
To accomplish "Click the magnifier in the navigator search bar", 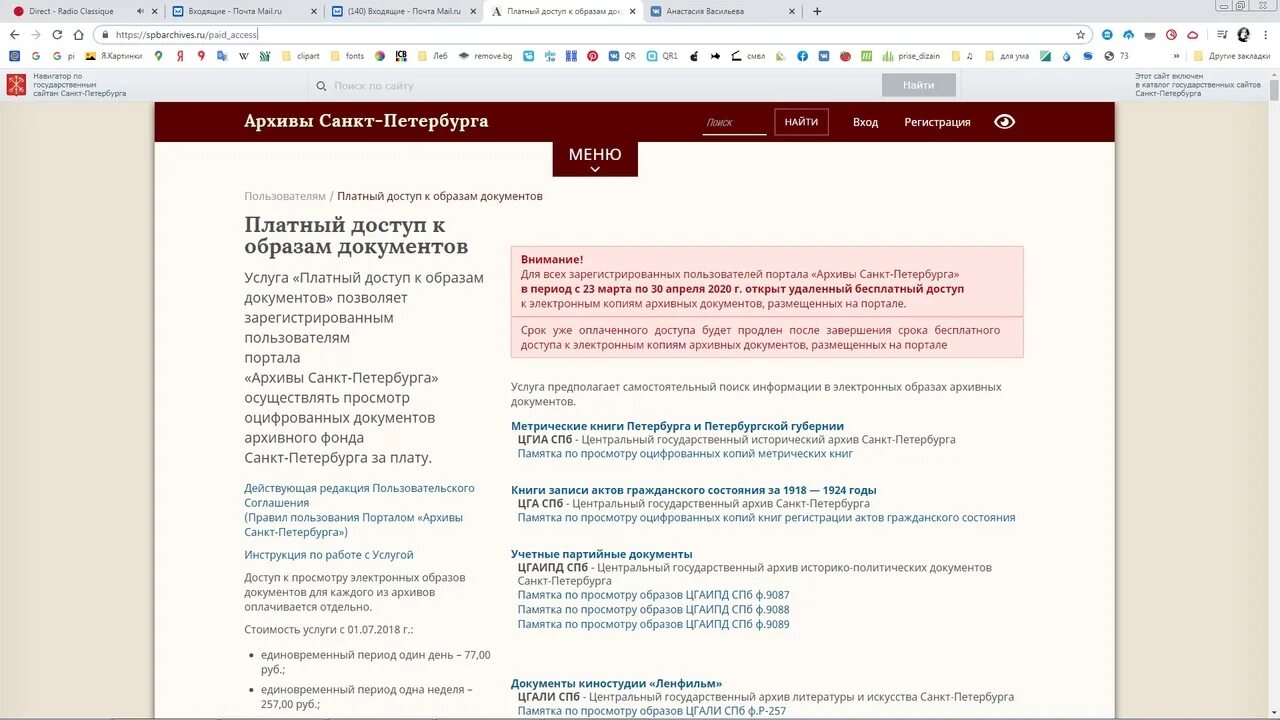I will tap(322, 86).
